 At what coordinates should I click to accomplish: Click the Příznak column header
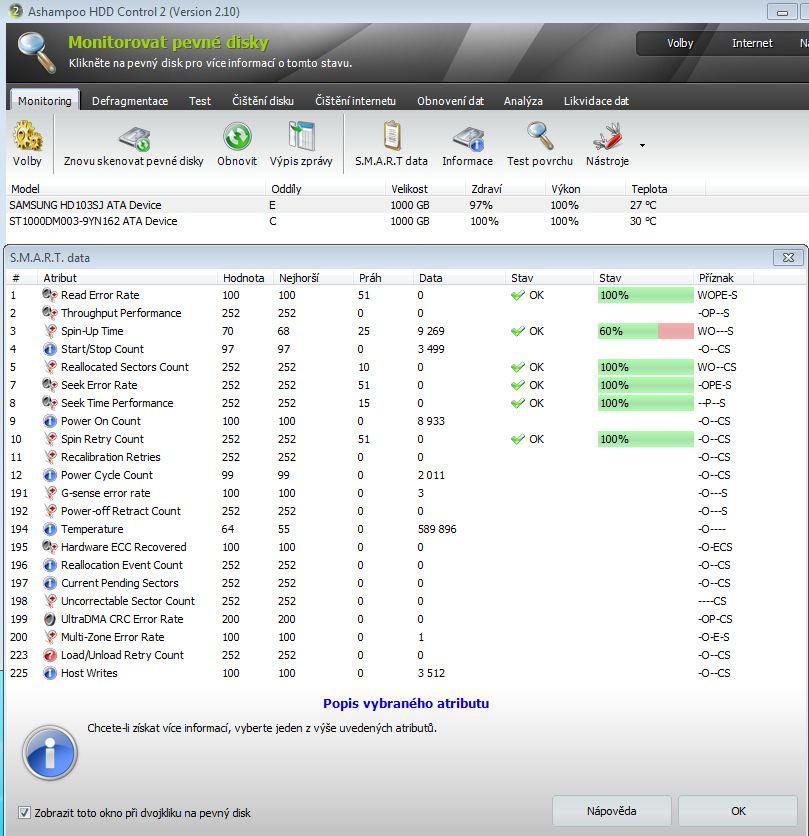[723, 278]
